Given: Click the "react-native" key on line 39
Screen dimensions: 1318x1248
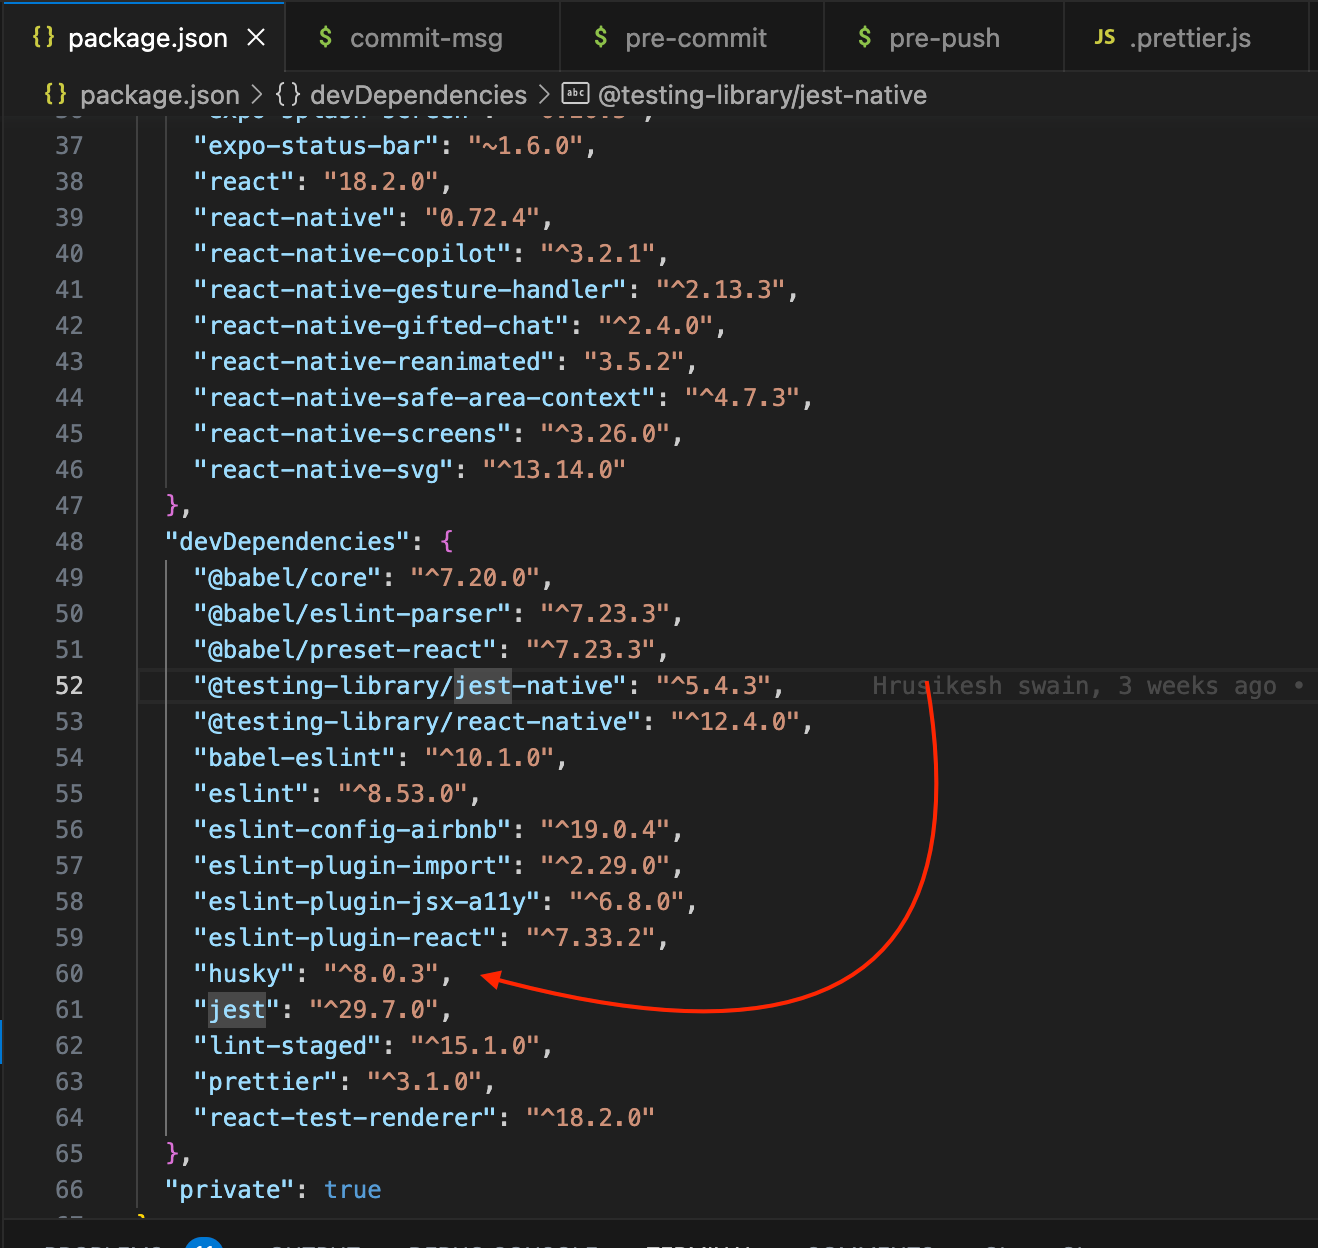Looking at the screenshot, I should [294, 218].
